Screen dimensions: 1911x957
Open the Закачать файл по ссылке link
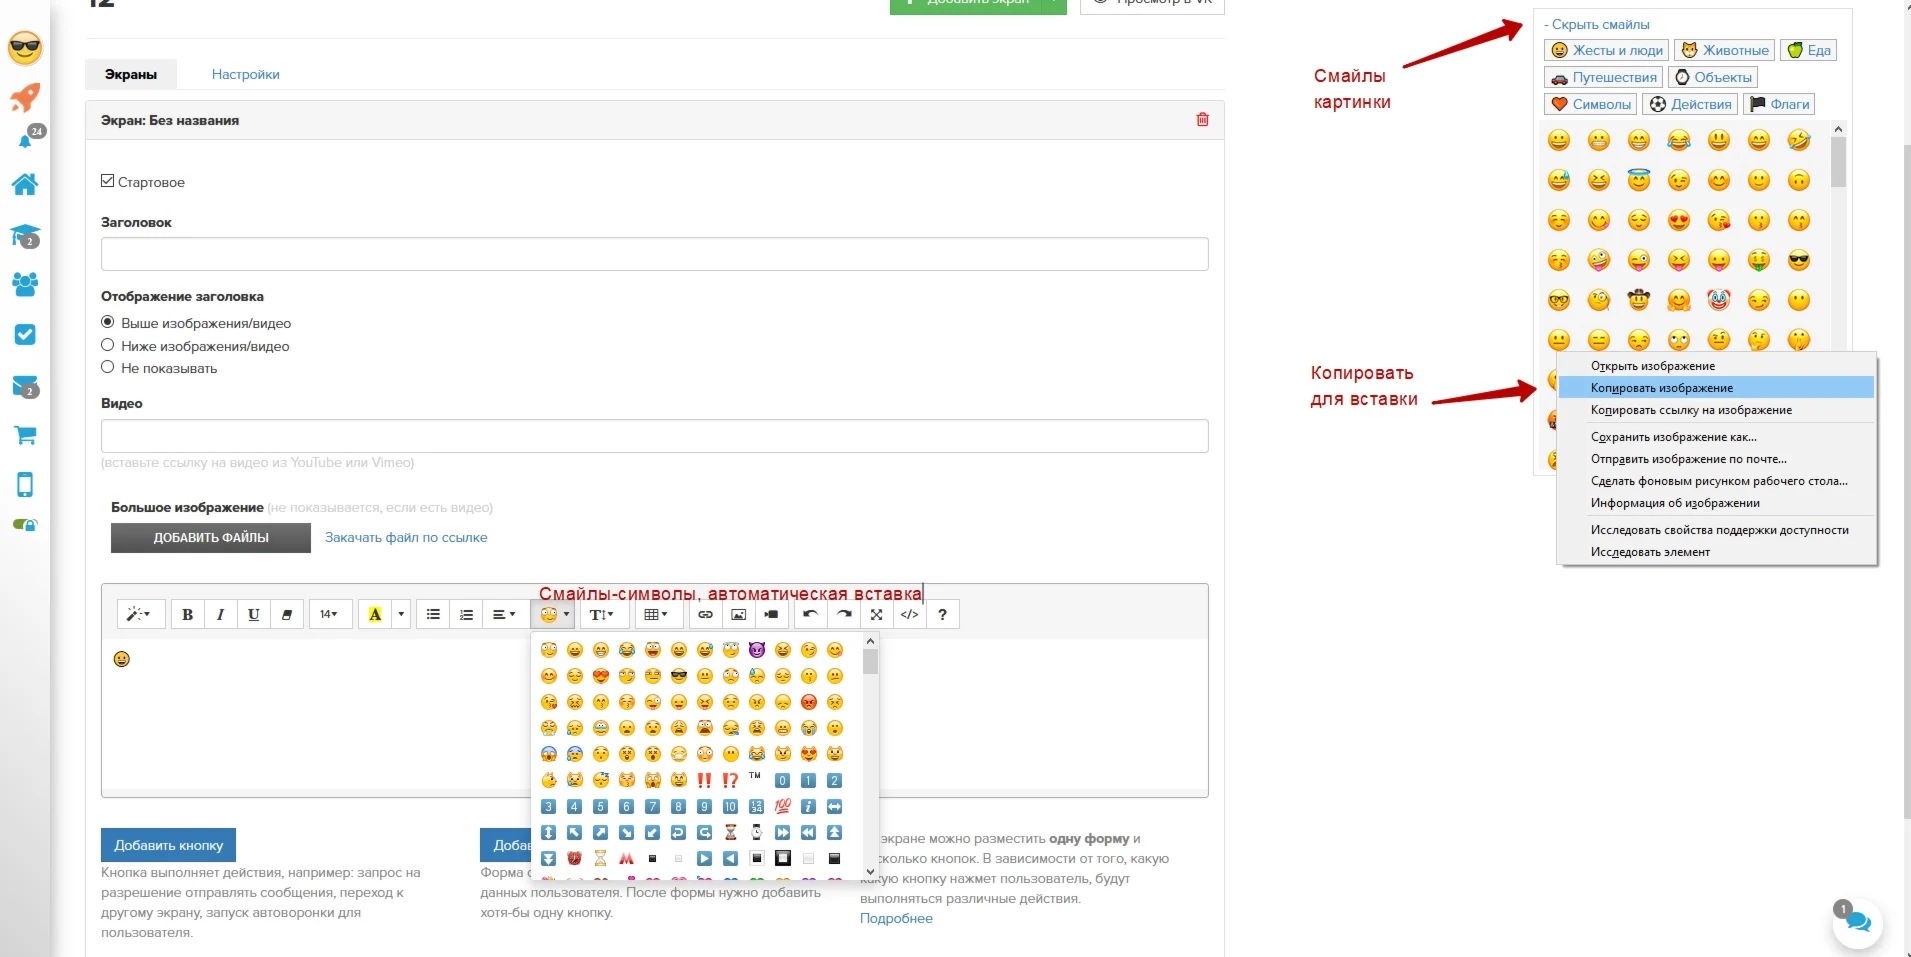406,537
